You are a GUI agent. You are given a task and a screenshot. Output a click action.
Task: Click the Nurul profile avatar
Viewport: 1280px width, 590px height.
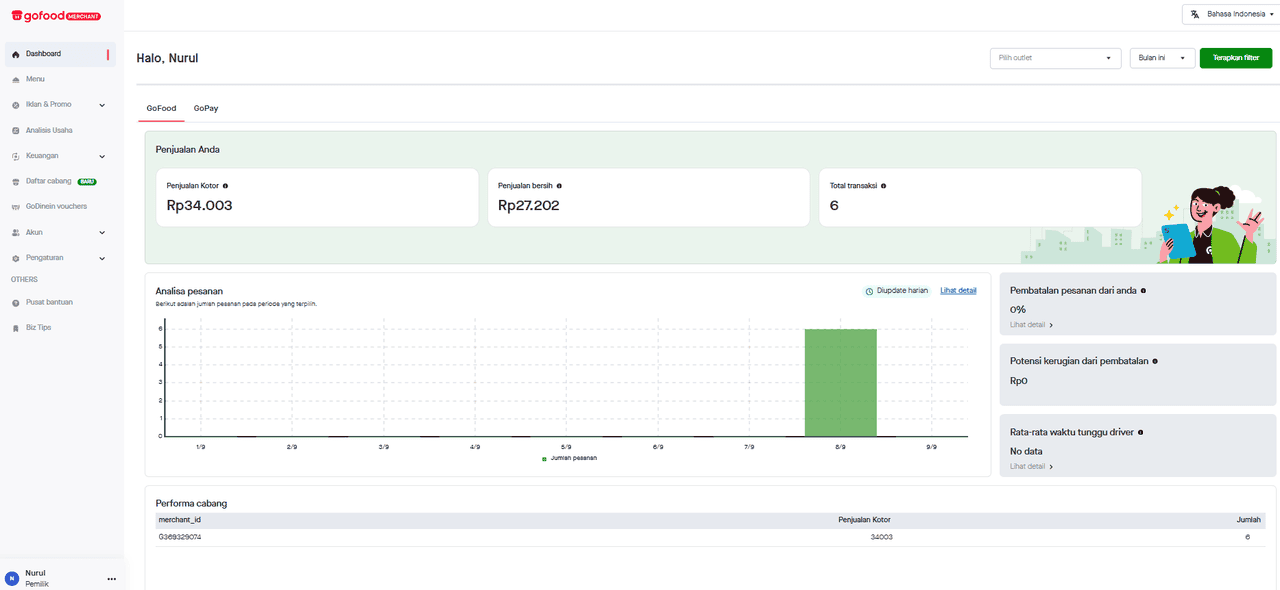(x=12, y=578)
